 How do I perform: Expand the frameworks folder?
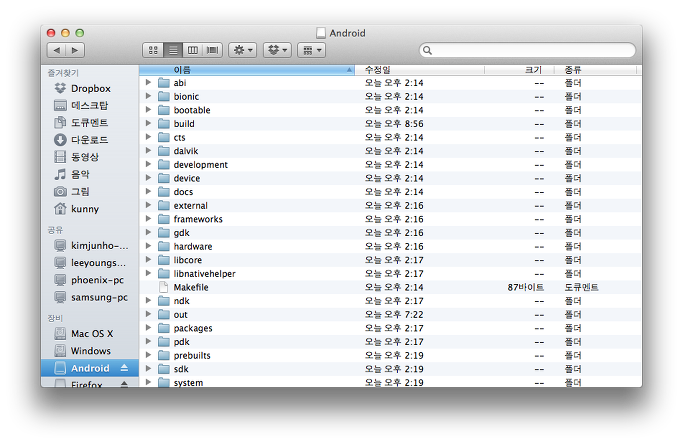(148, 219)
